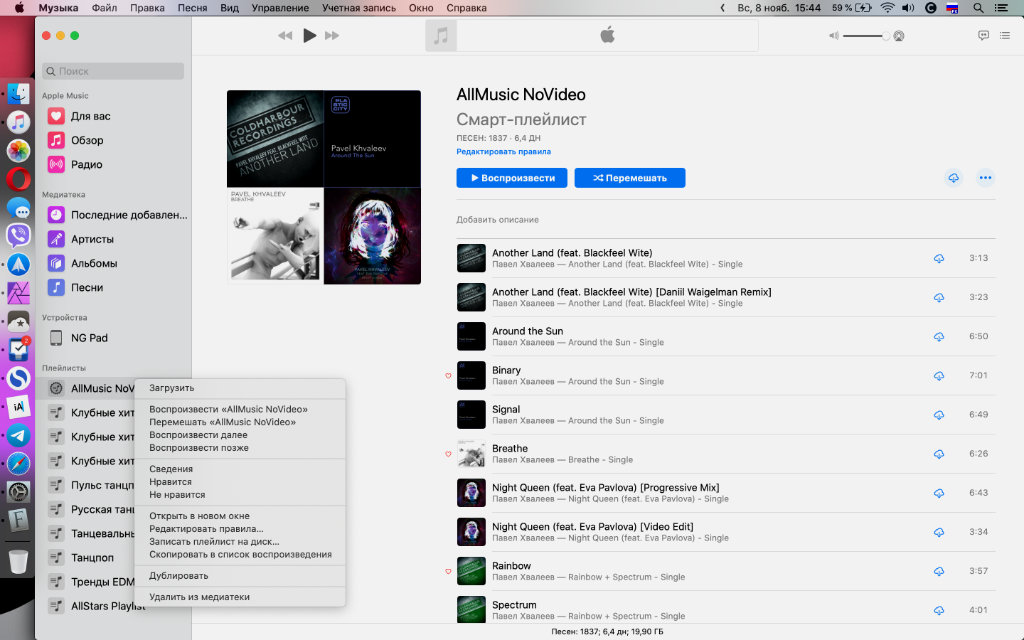This screenshot has height=640, width=1024.
Task: Click the Signal track artwork
Action: [471, 415]
